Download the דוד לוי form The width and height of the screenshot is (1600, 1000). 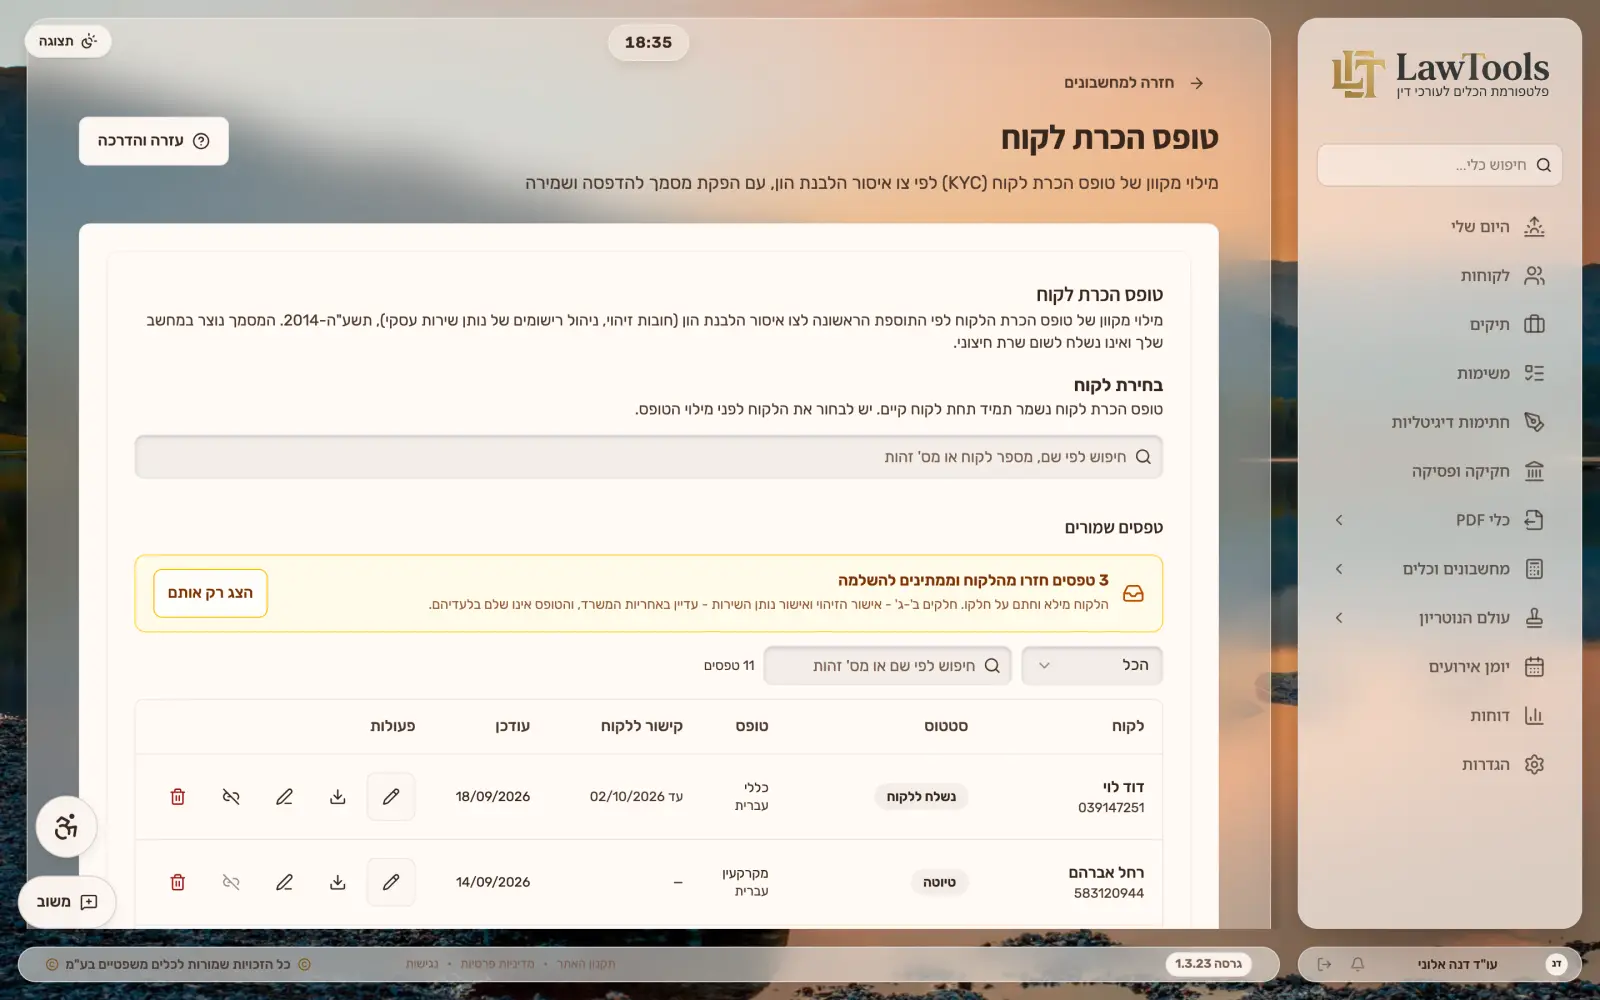(x=338, y=797)
